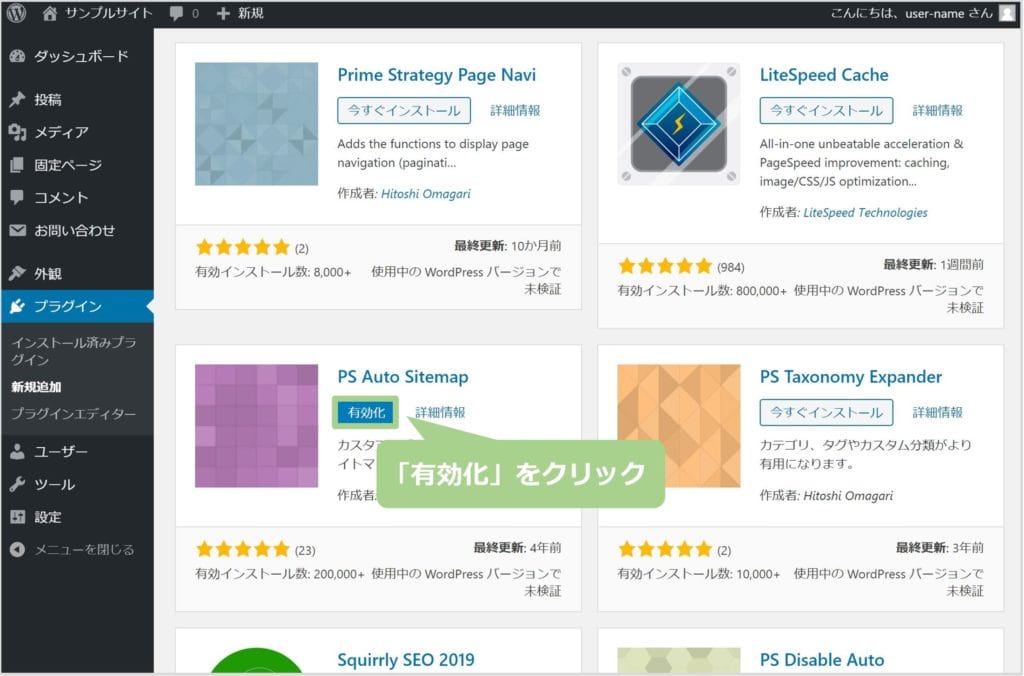Open 詳細情報 for PS Auto Sitemap
Image resolution: width=1024 pixels, height=676 pixels.
coord(440,412)
